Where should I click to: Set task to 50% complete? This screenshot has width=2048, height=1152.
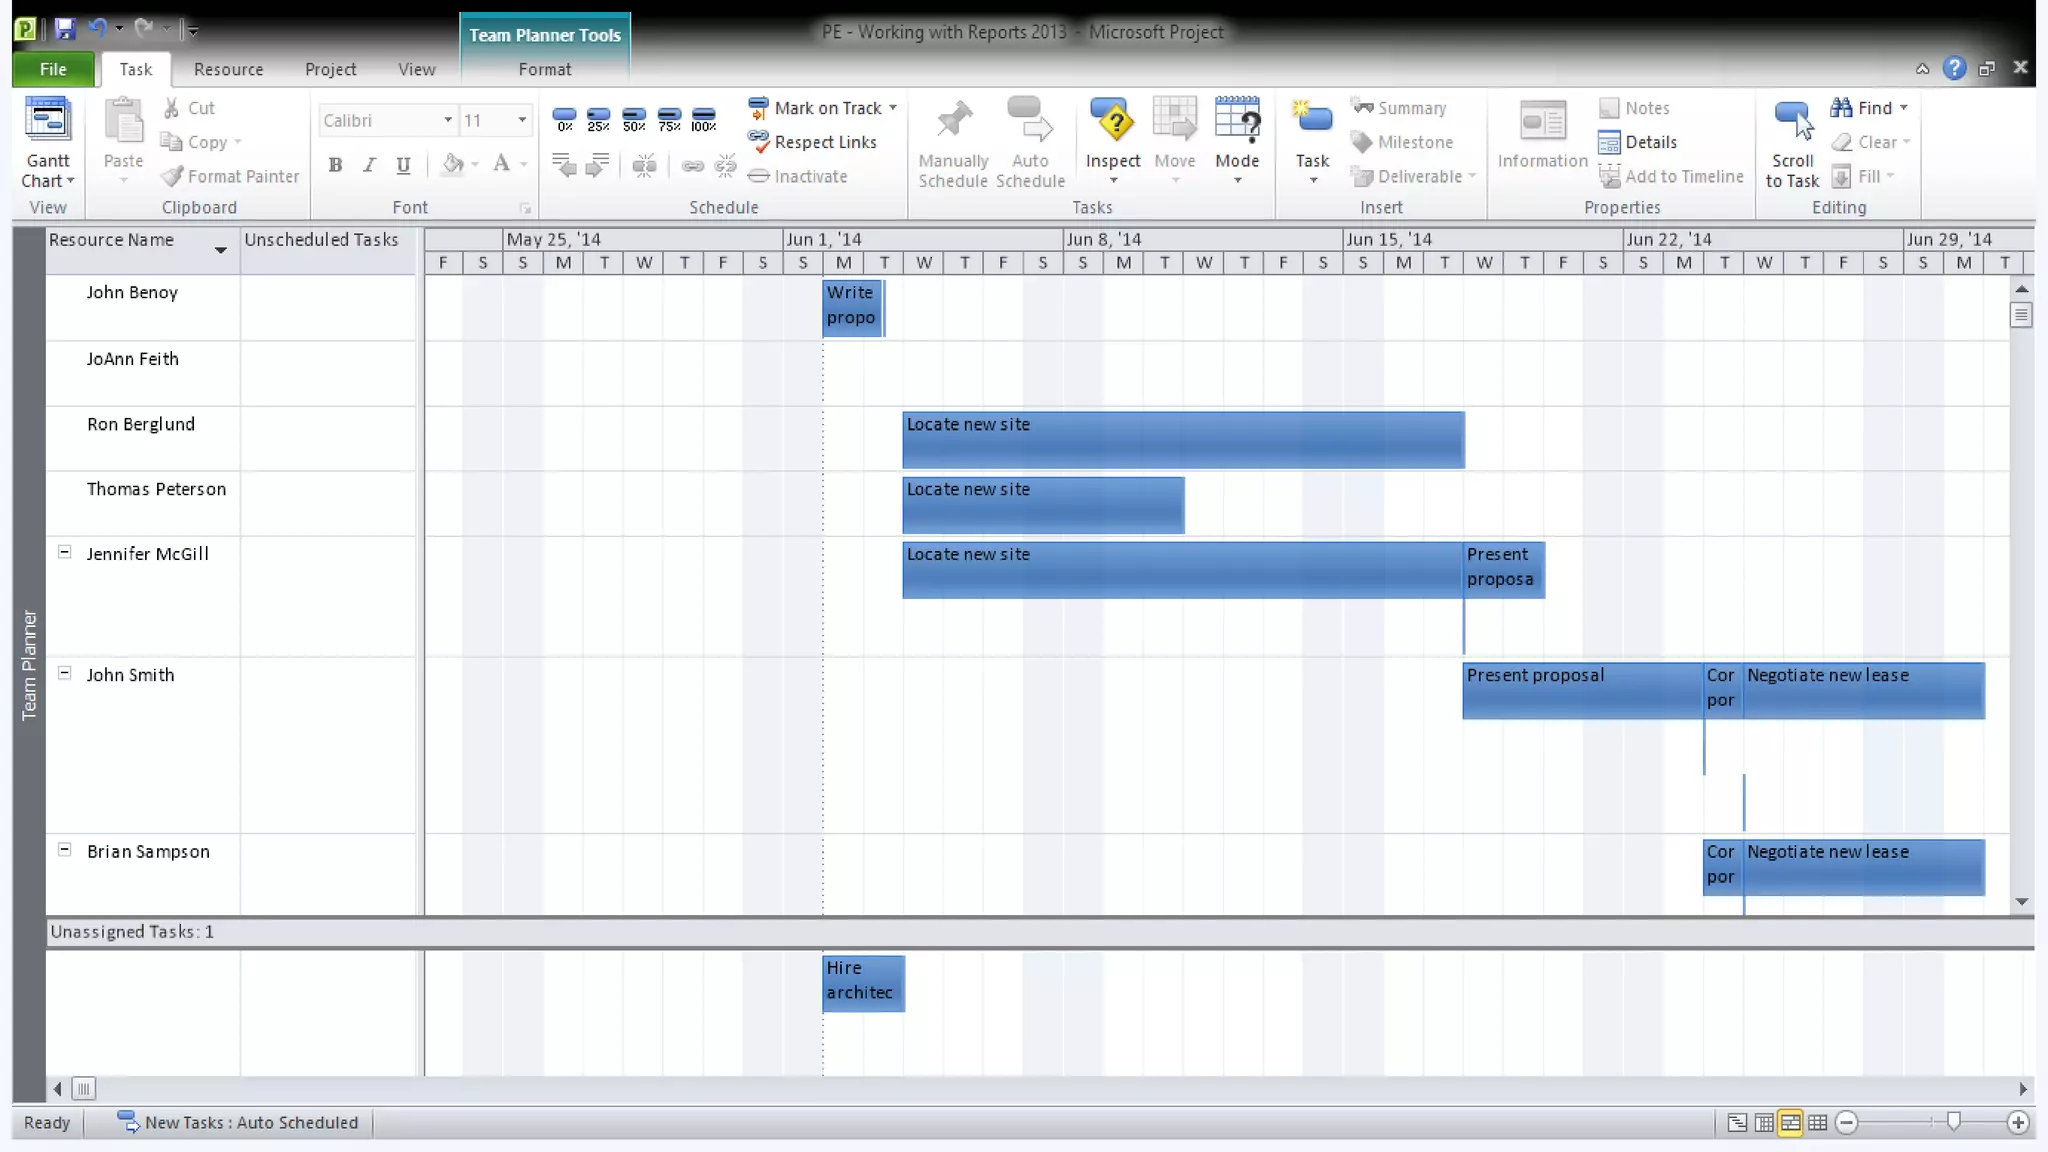point(634,120)
